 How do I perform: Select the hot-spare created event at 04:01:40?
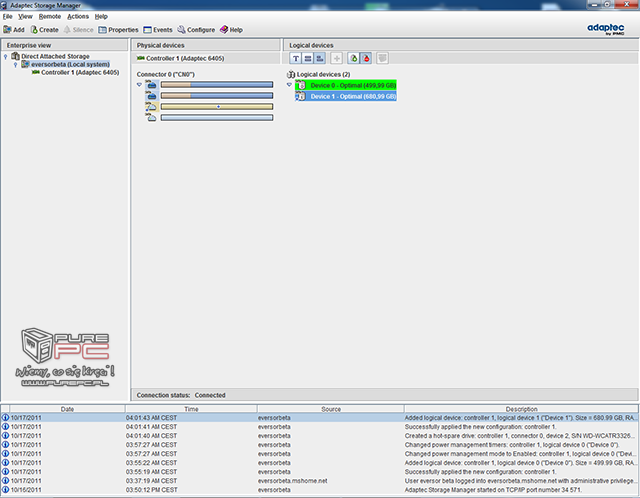pyautogui.click(x=320, y=436)
